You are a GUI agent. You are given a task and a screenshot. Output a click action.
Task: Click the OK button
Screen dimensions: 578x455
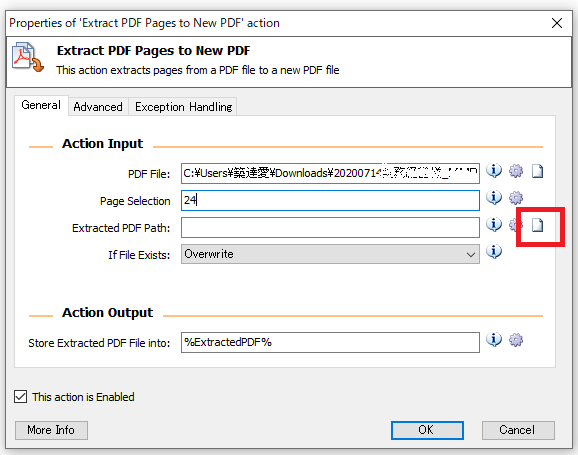[x=427, y=430]
